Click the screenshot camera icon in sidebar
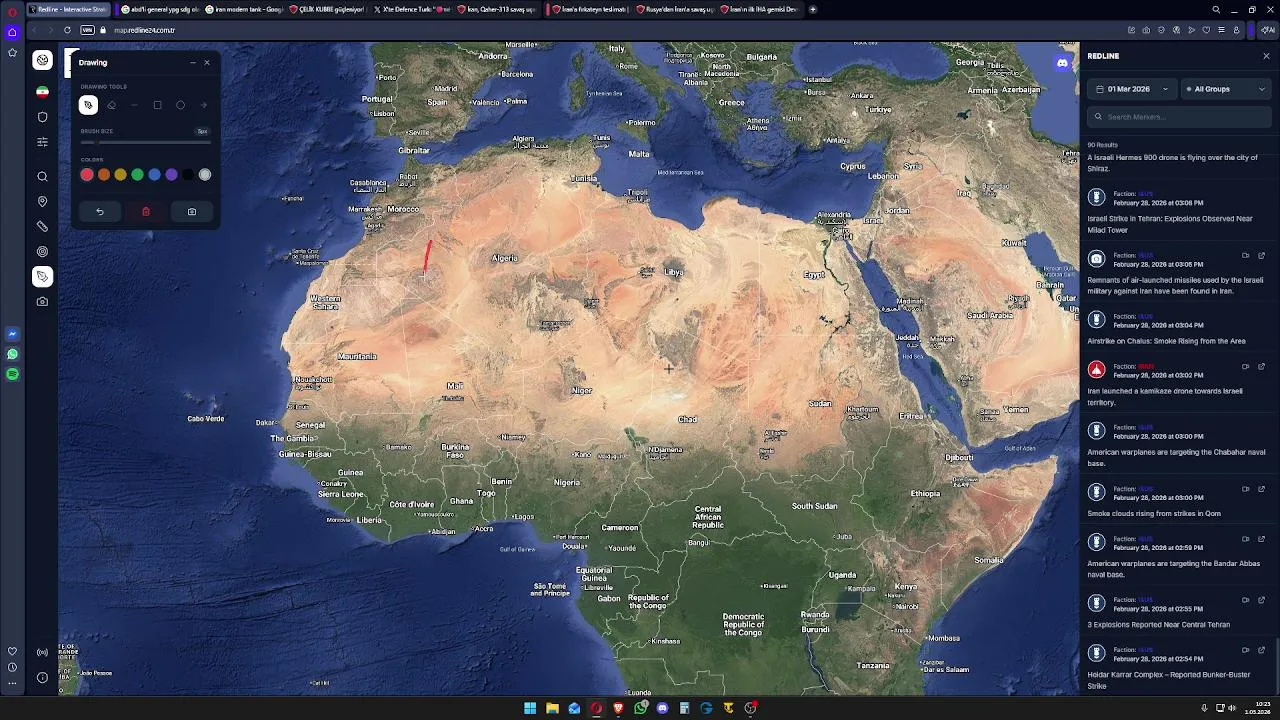Screen dimensions: 1280x720 42,302
